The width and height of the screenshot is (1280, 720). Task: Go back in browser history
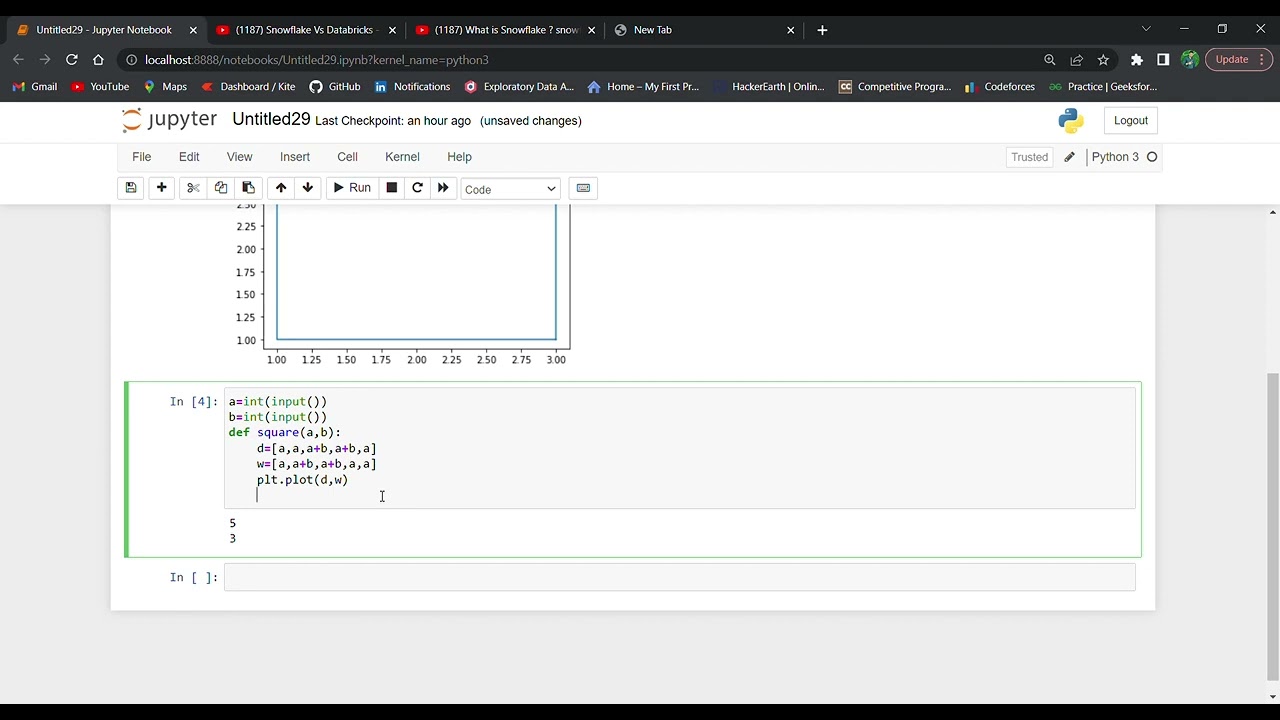(19, 60)
